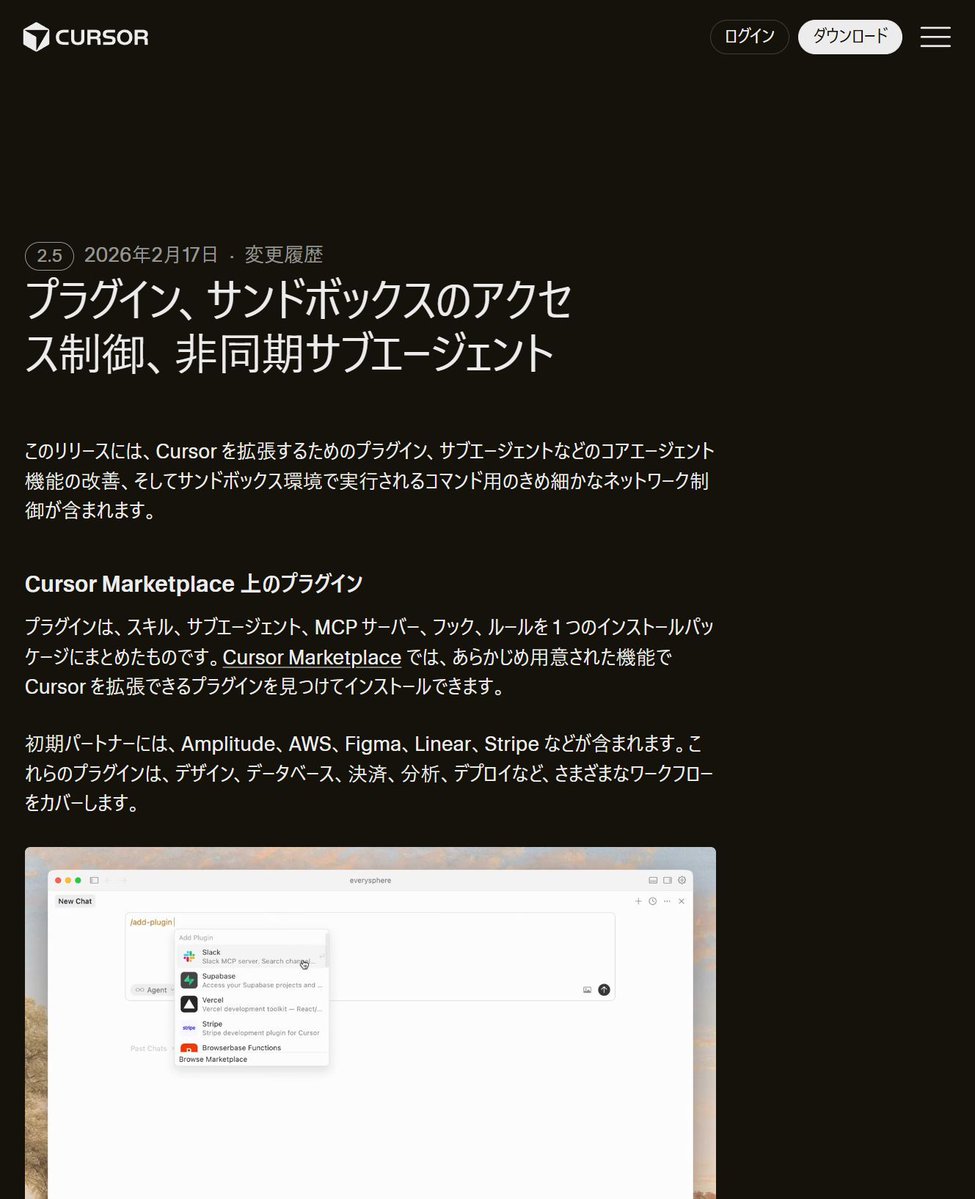Click the 'Cursor Marketplace 上のプラグイン' heading
The width and height of the screenshot is (975, 1199).
[193, 583]
